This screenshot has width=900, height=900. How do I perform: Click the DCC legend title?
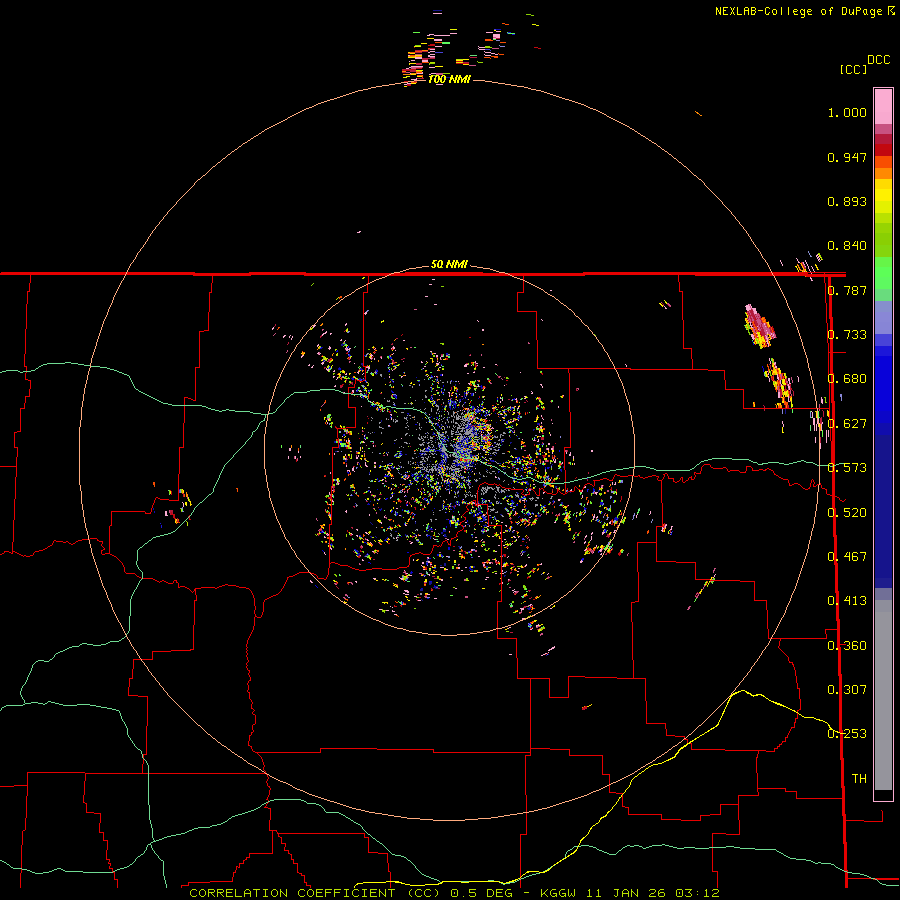pyautogui.click(x=879, y=60)
